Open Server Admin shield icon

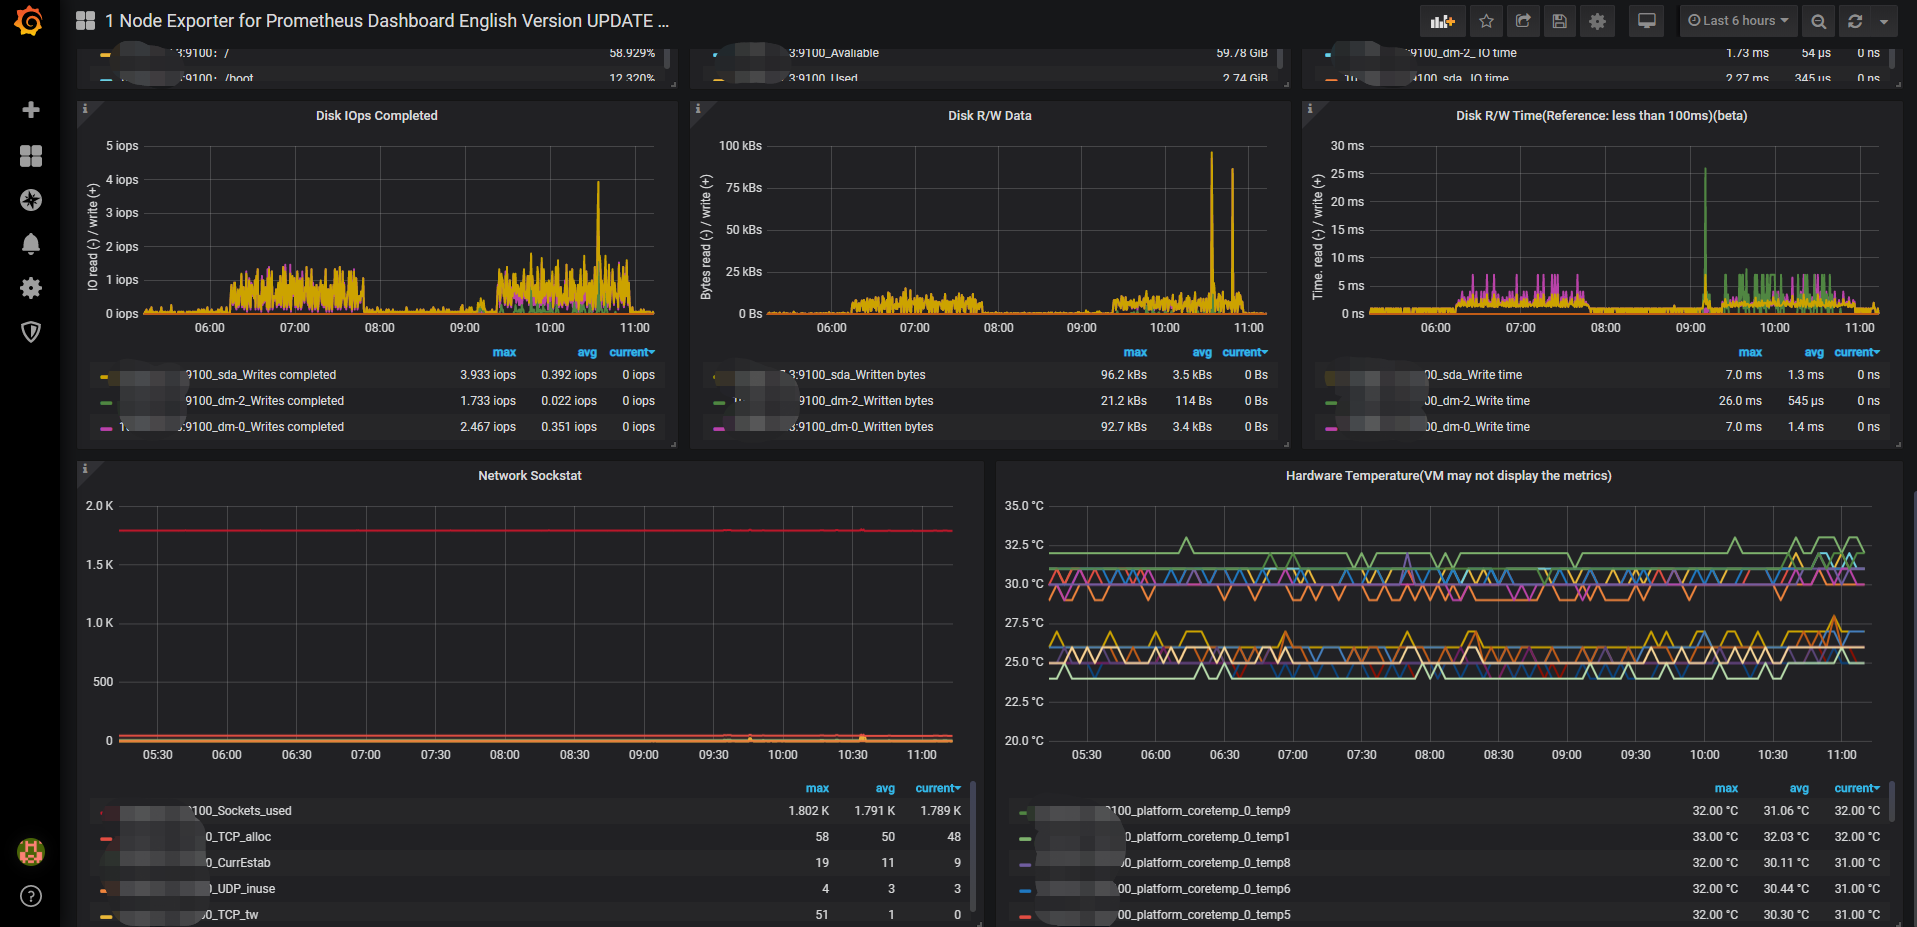[31, 332]
